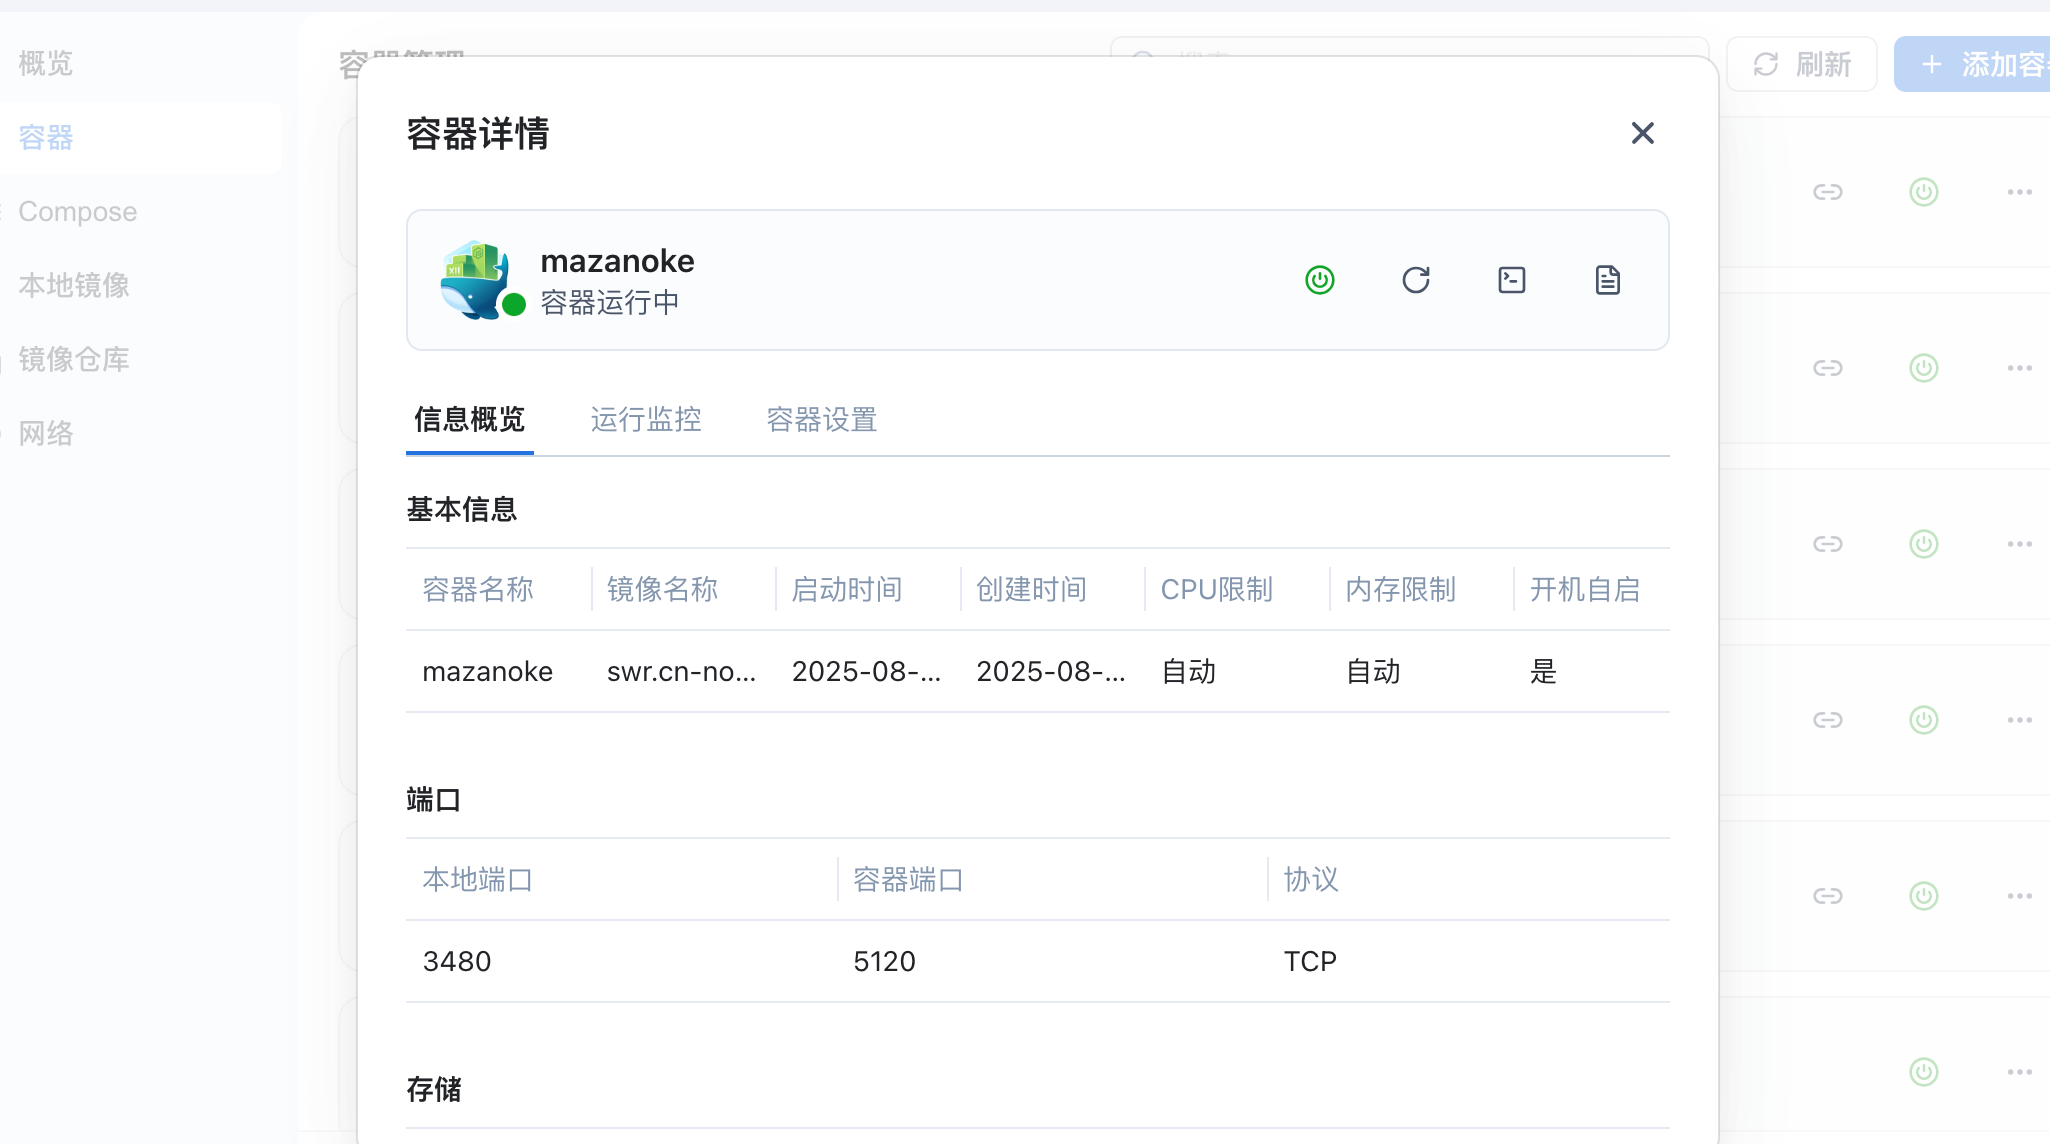Open the container log document icon

tap(1608, 280)
